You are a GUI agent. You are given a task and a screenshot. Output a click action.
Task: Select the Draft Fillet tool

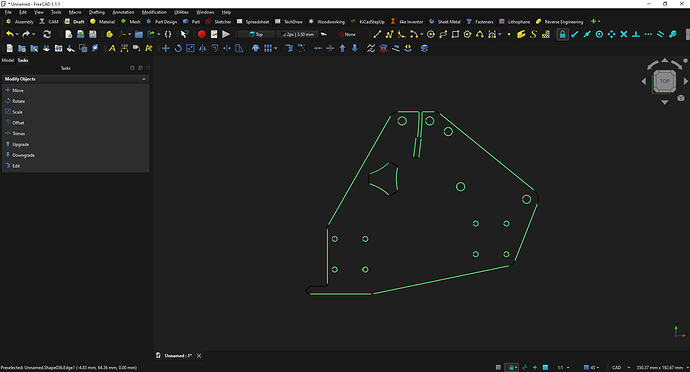click(x=401, y=34)
